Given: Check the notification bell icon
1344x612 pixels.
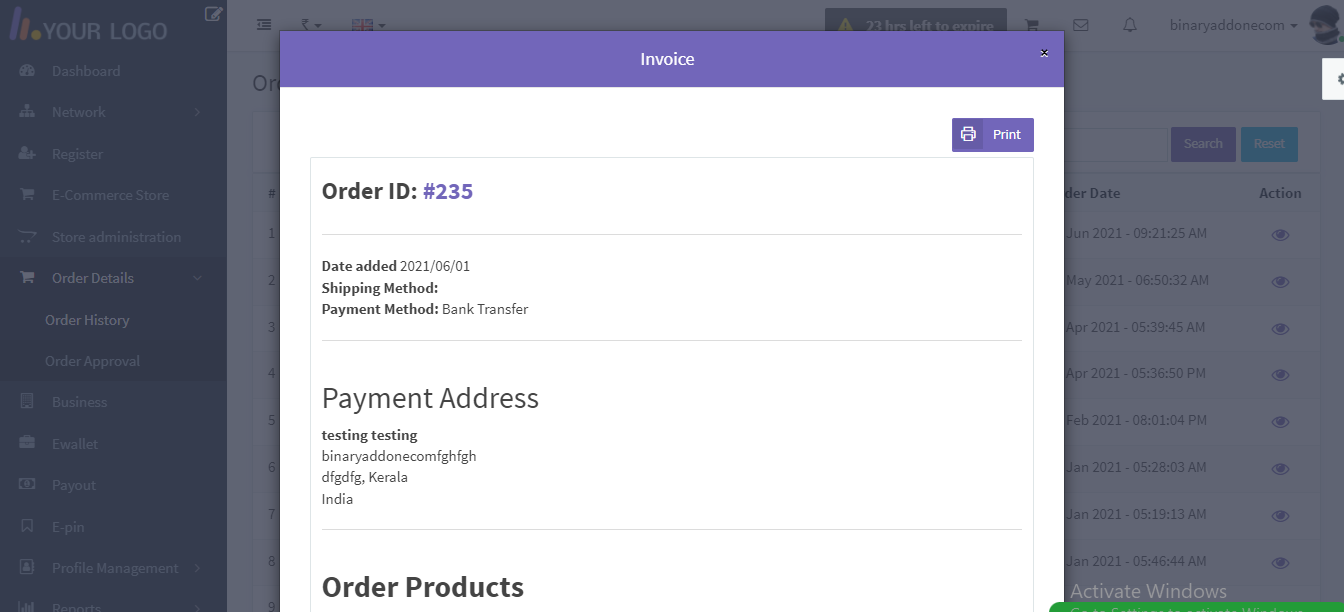Looking at the screenshot, I should [x=1130, y=25].
